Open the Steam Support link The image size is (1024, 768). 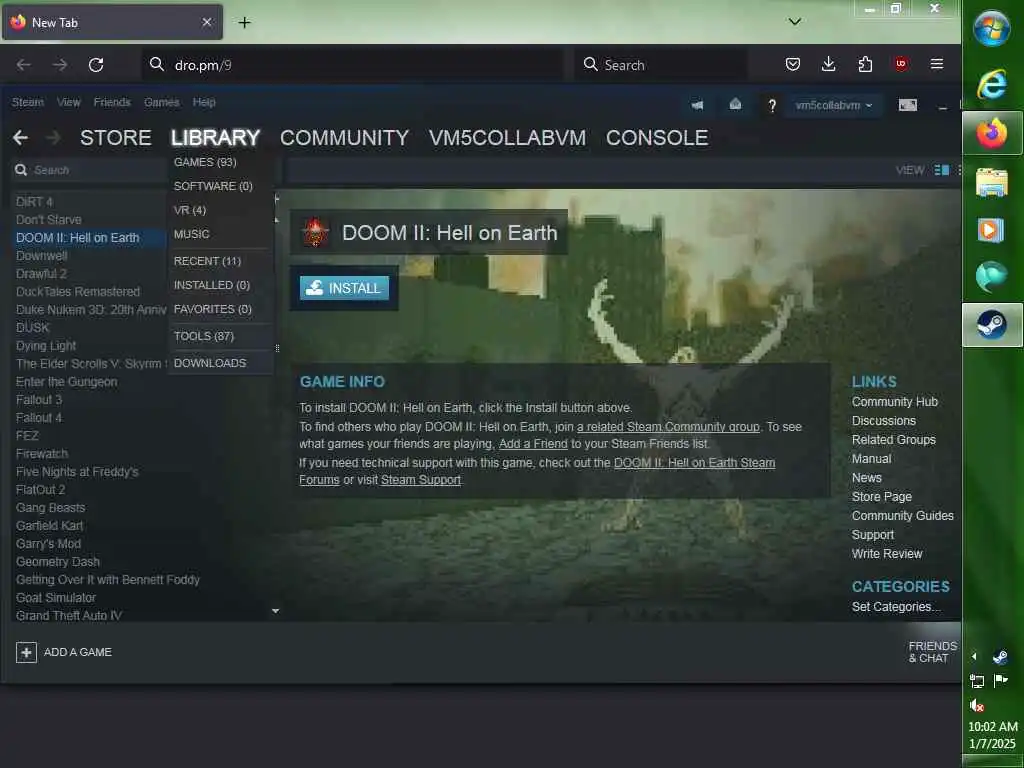421,480
